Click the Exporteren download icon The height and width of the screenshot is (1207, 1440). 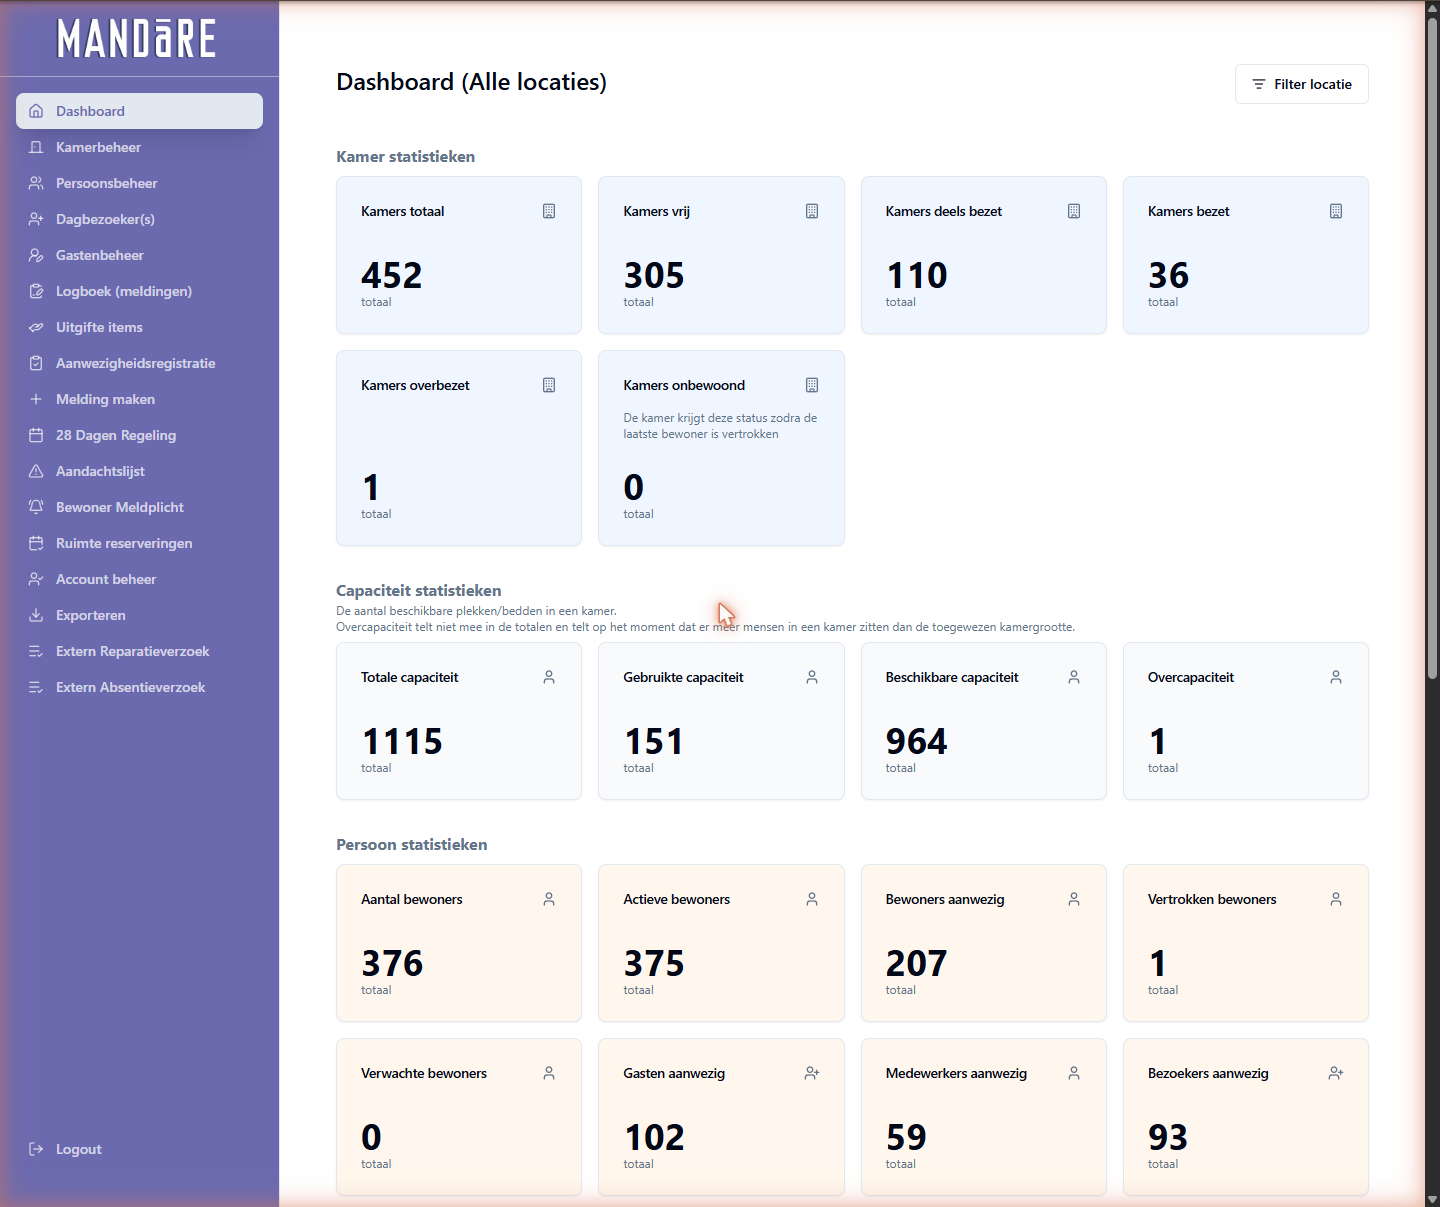tap(36, 615)
